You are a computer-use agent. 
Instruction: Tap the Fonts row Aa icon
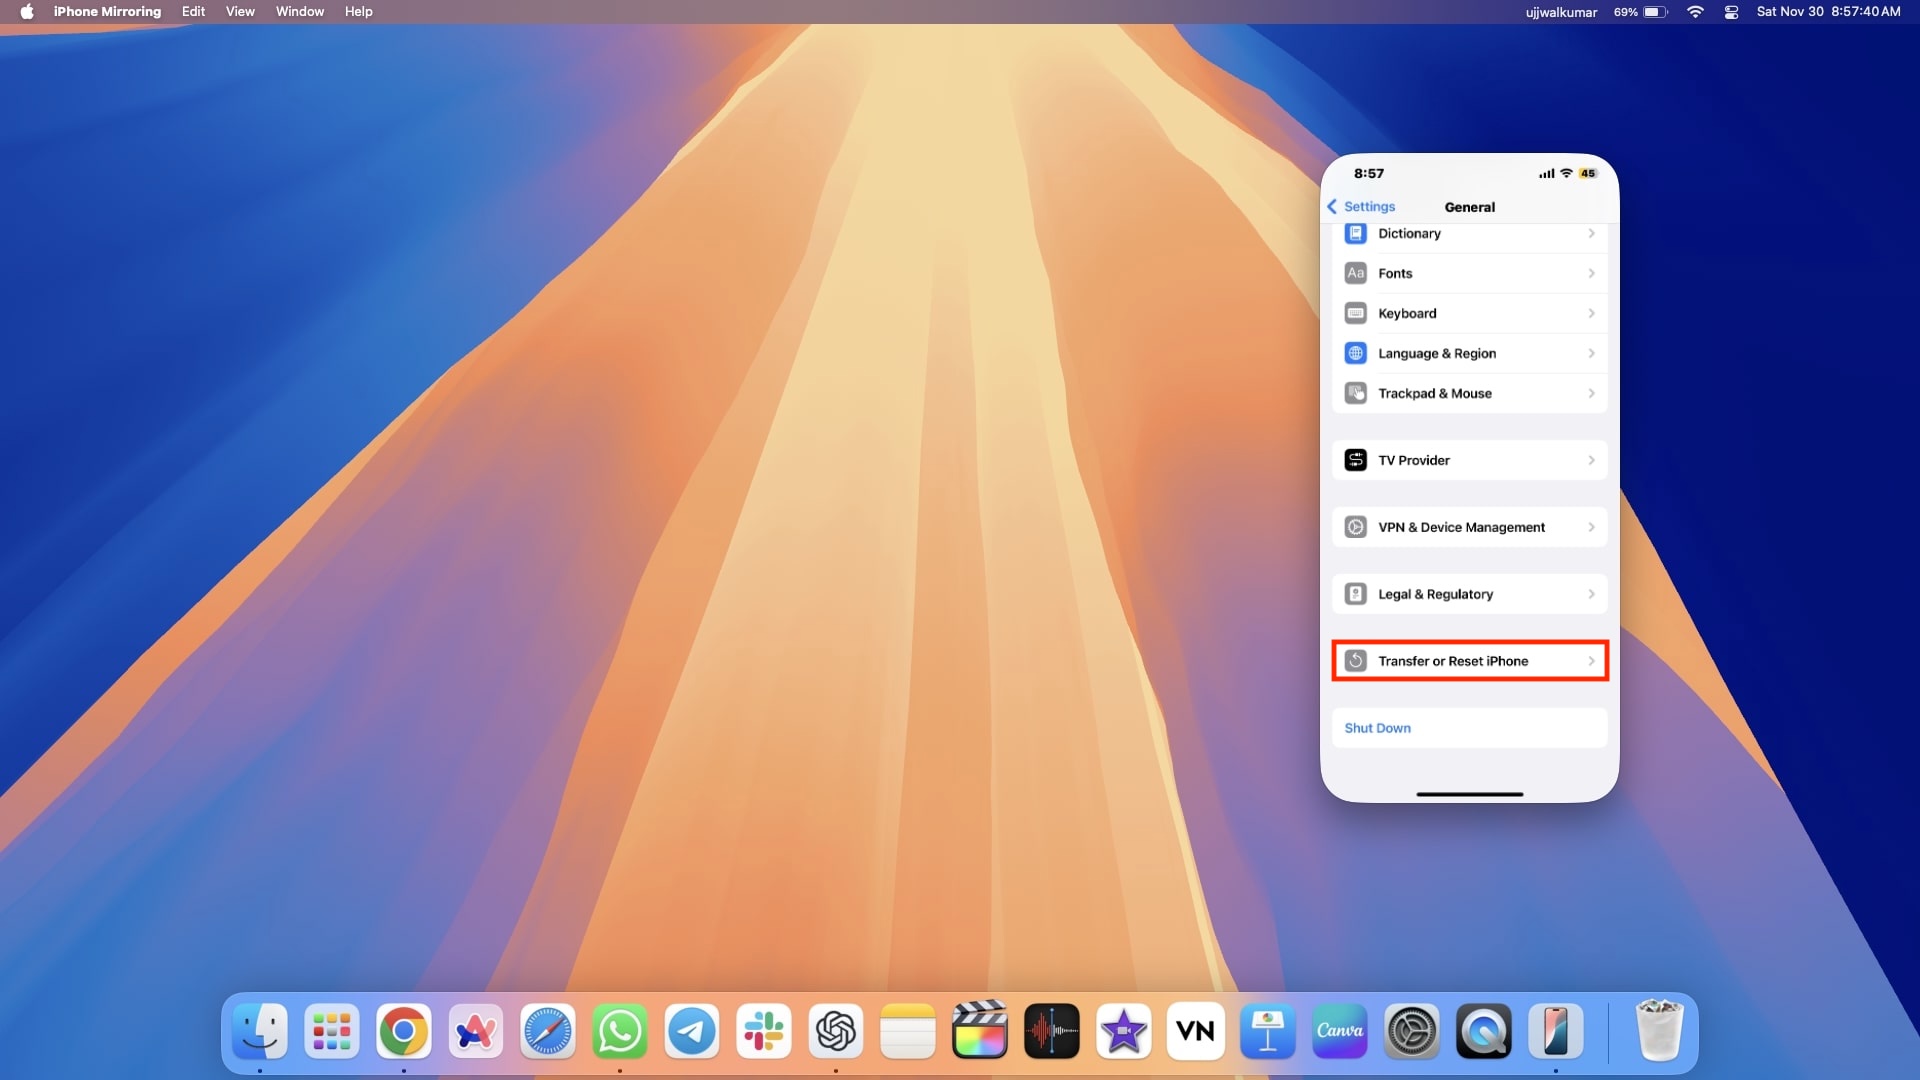tap(1355, 273)
